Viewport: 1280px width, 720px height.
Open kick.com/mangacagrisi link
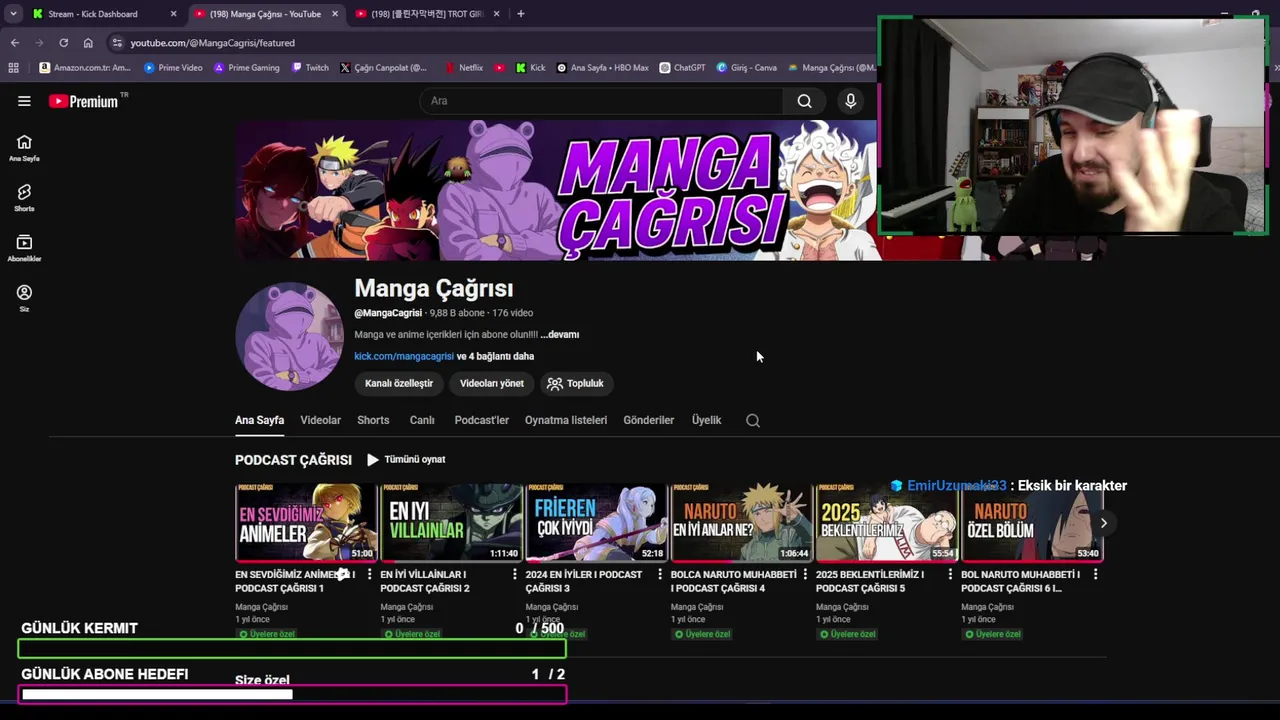(x=404, y=357)
